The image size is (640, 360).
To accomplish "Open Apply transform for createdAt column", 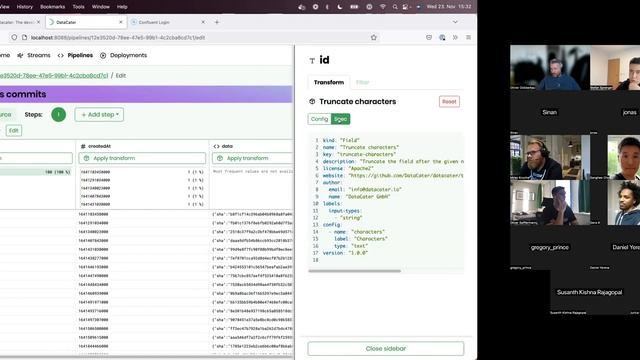I will [x=142, y=158].
